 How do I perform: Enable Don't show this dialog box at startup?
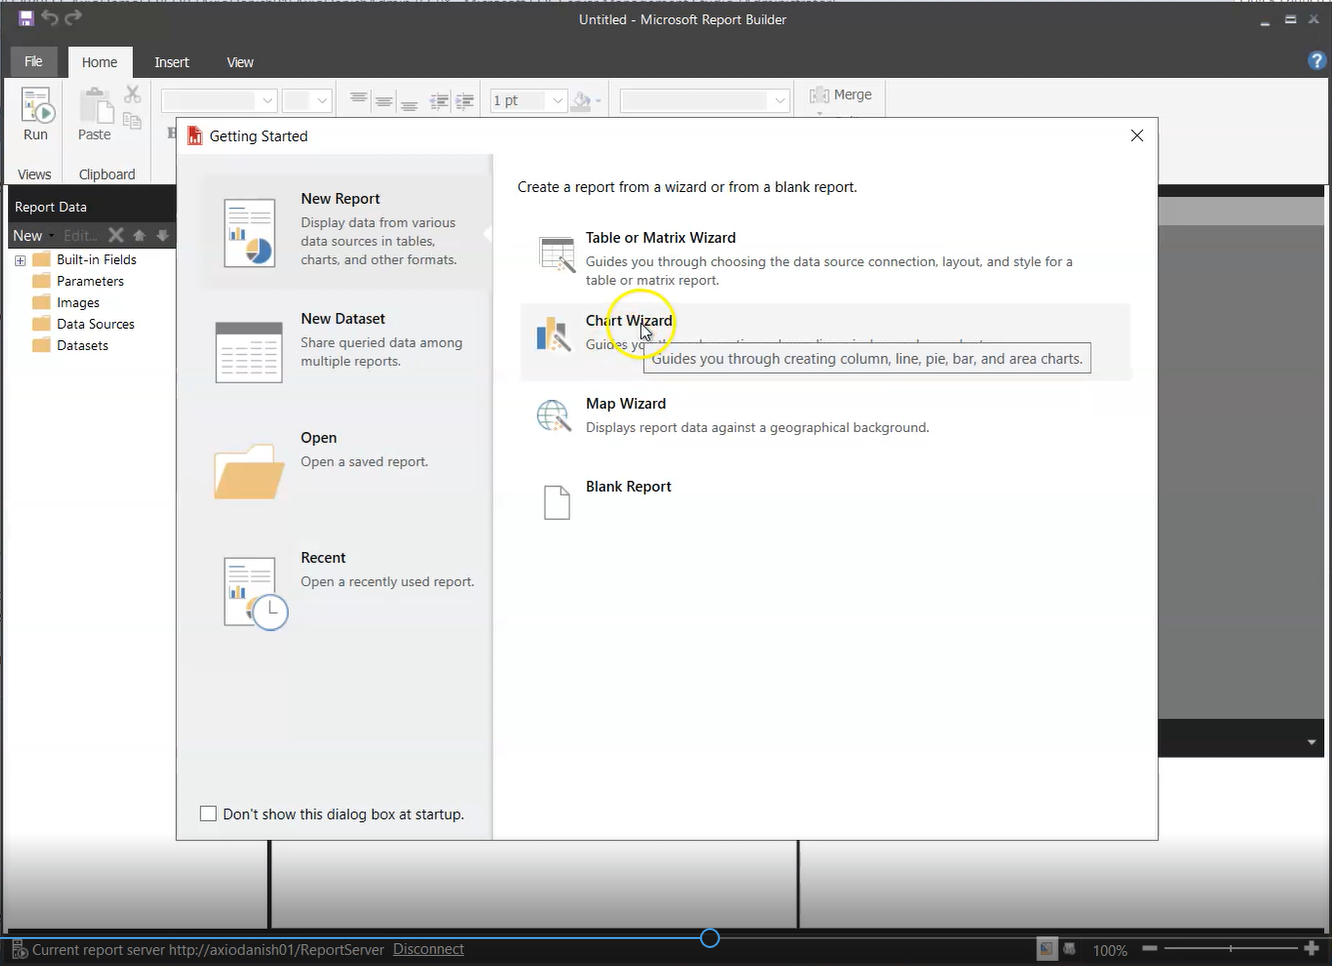tap(208, 814)
